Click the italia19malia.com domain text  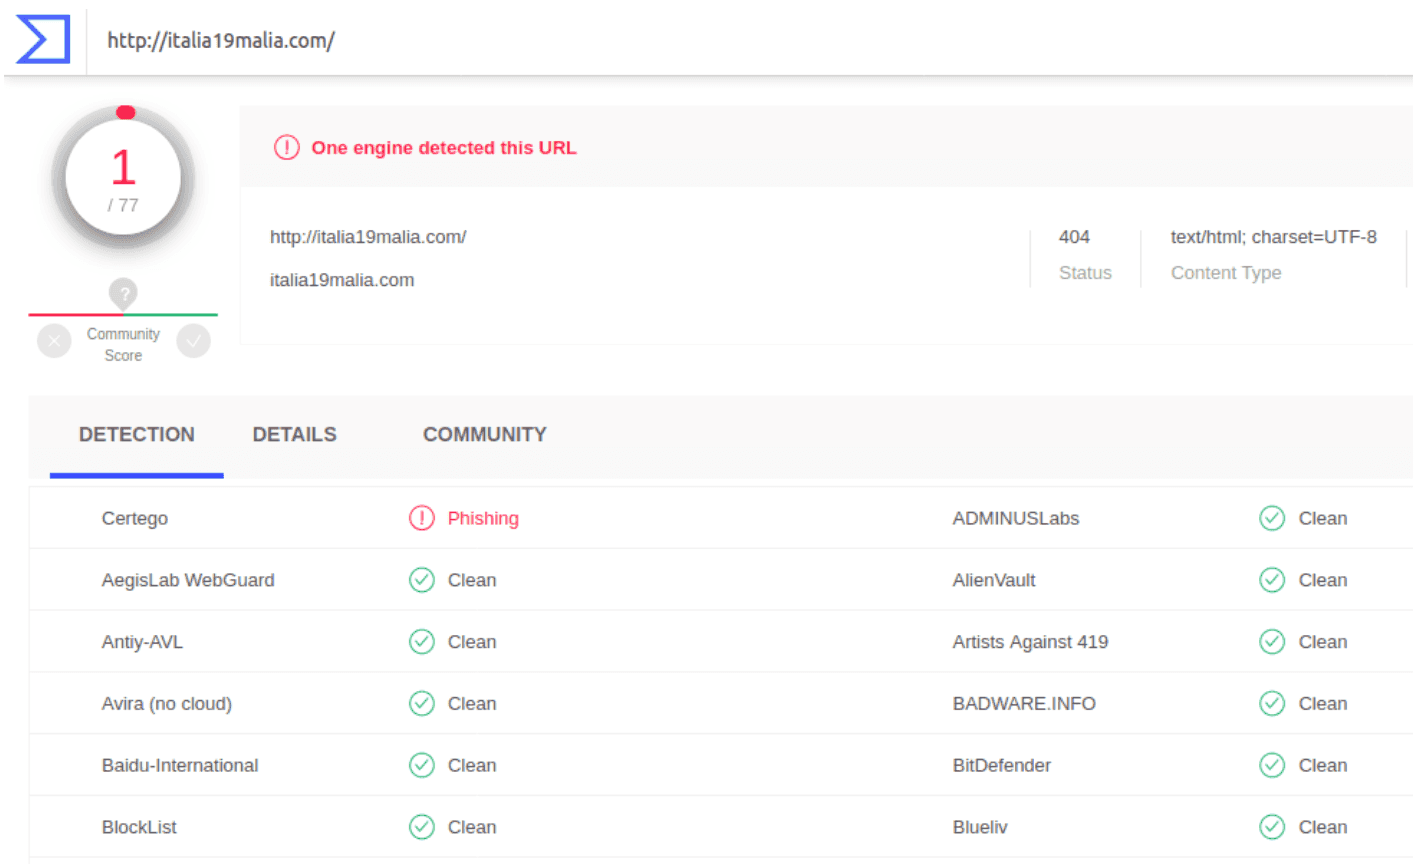(342, 280)
